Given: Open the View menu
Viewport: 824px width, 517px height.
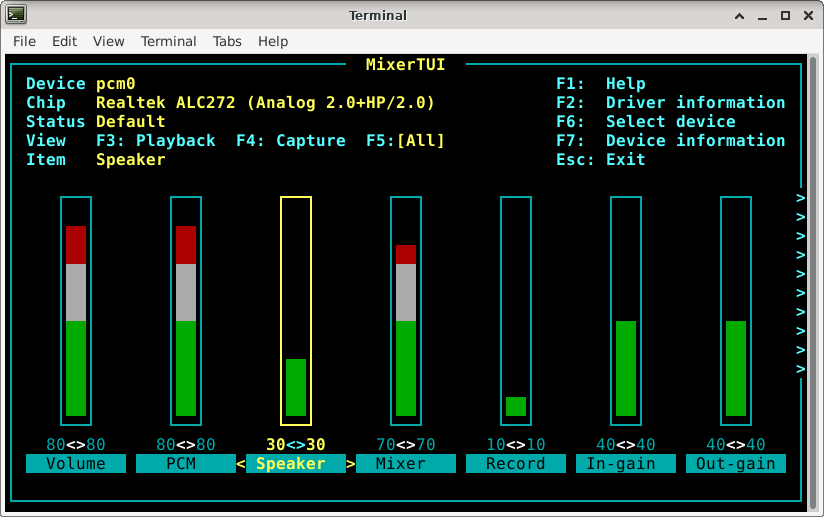Looking at the screenshot, I should [x=108, y=41].
